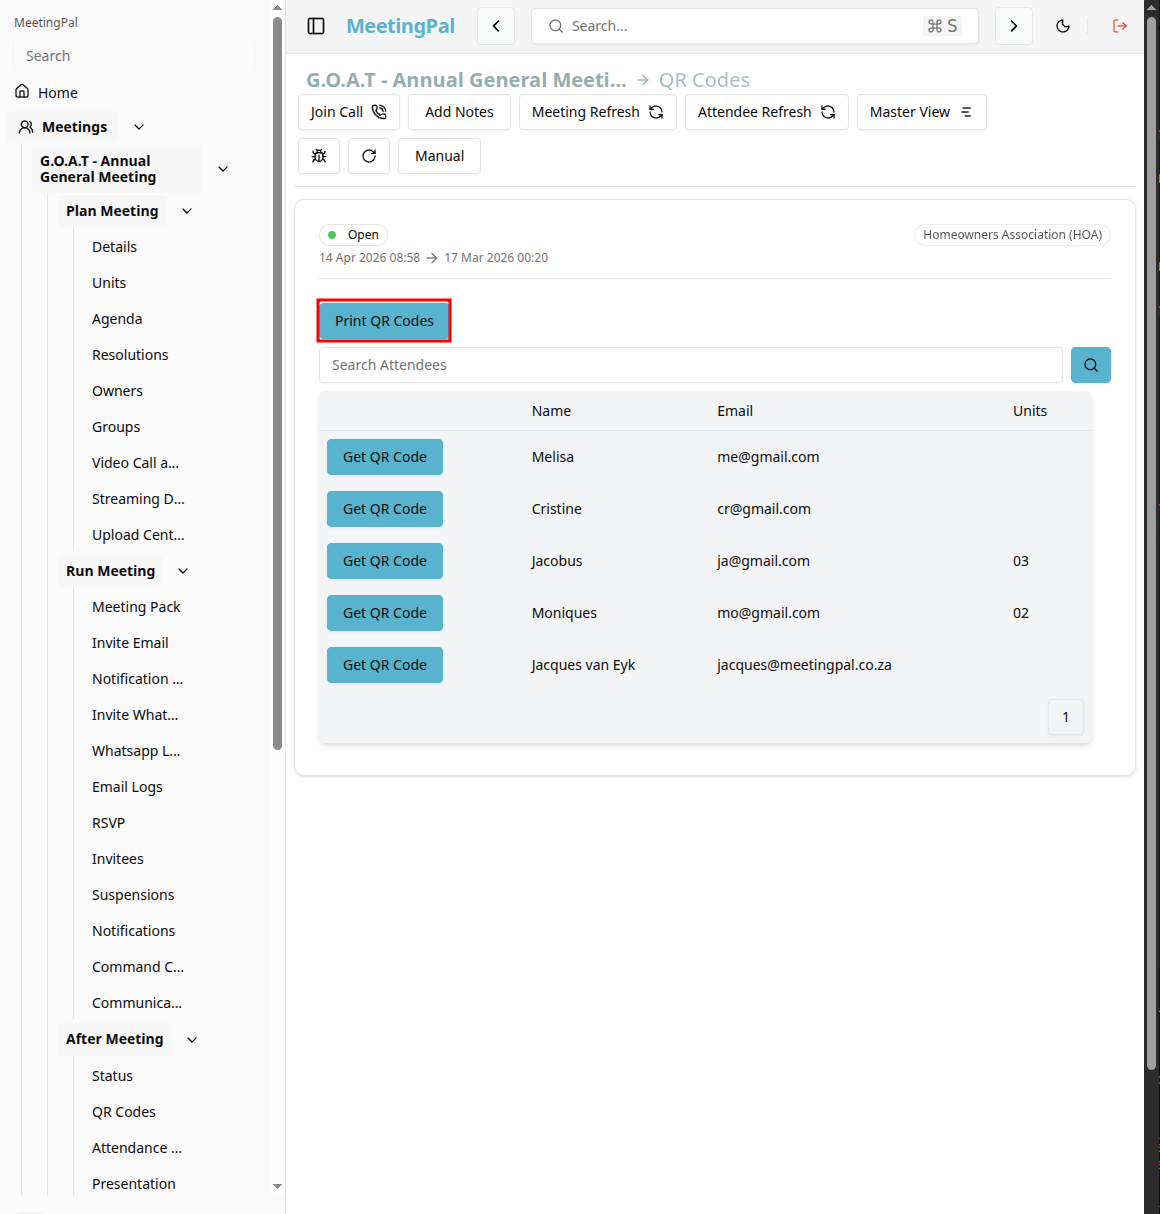Toggle dark mode moon icon

coord(1063,26)
